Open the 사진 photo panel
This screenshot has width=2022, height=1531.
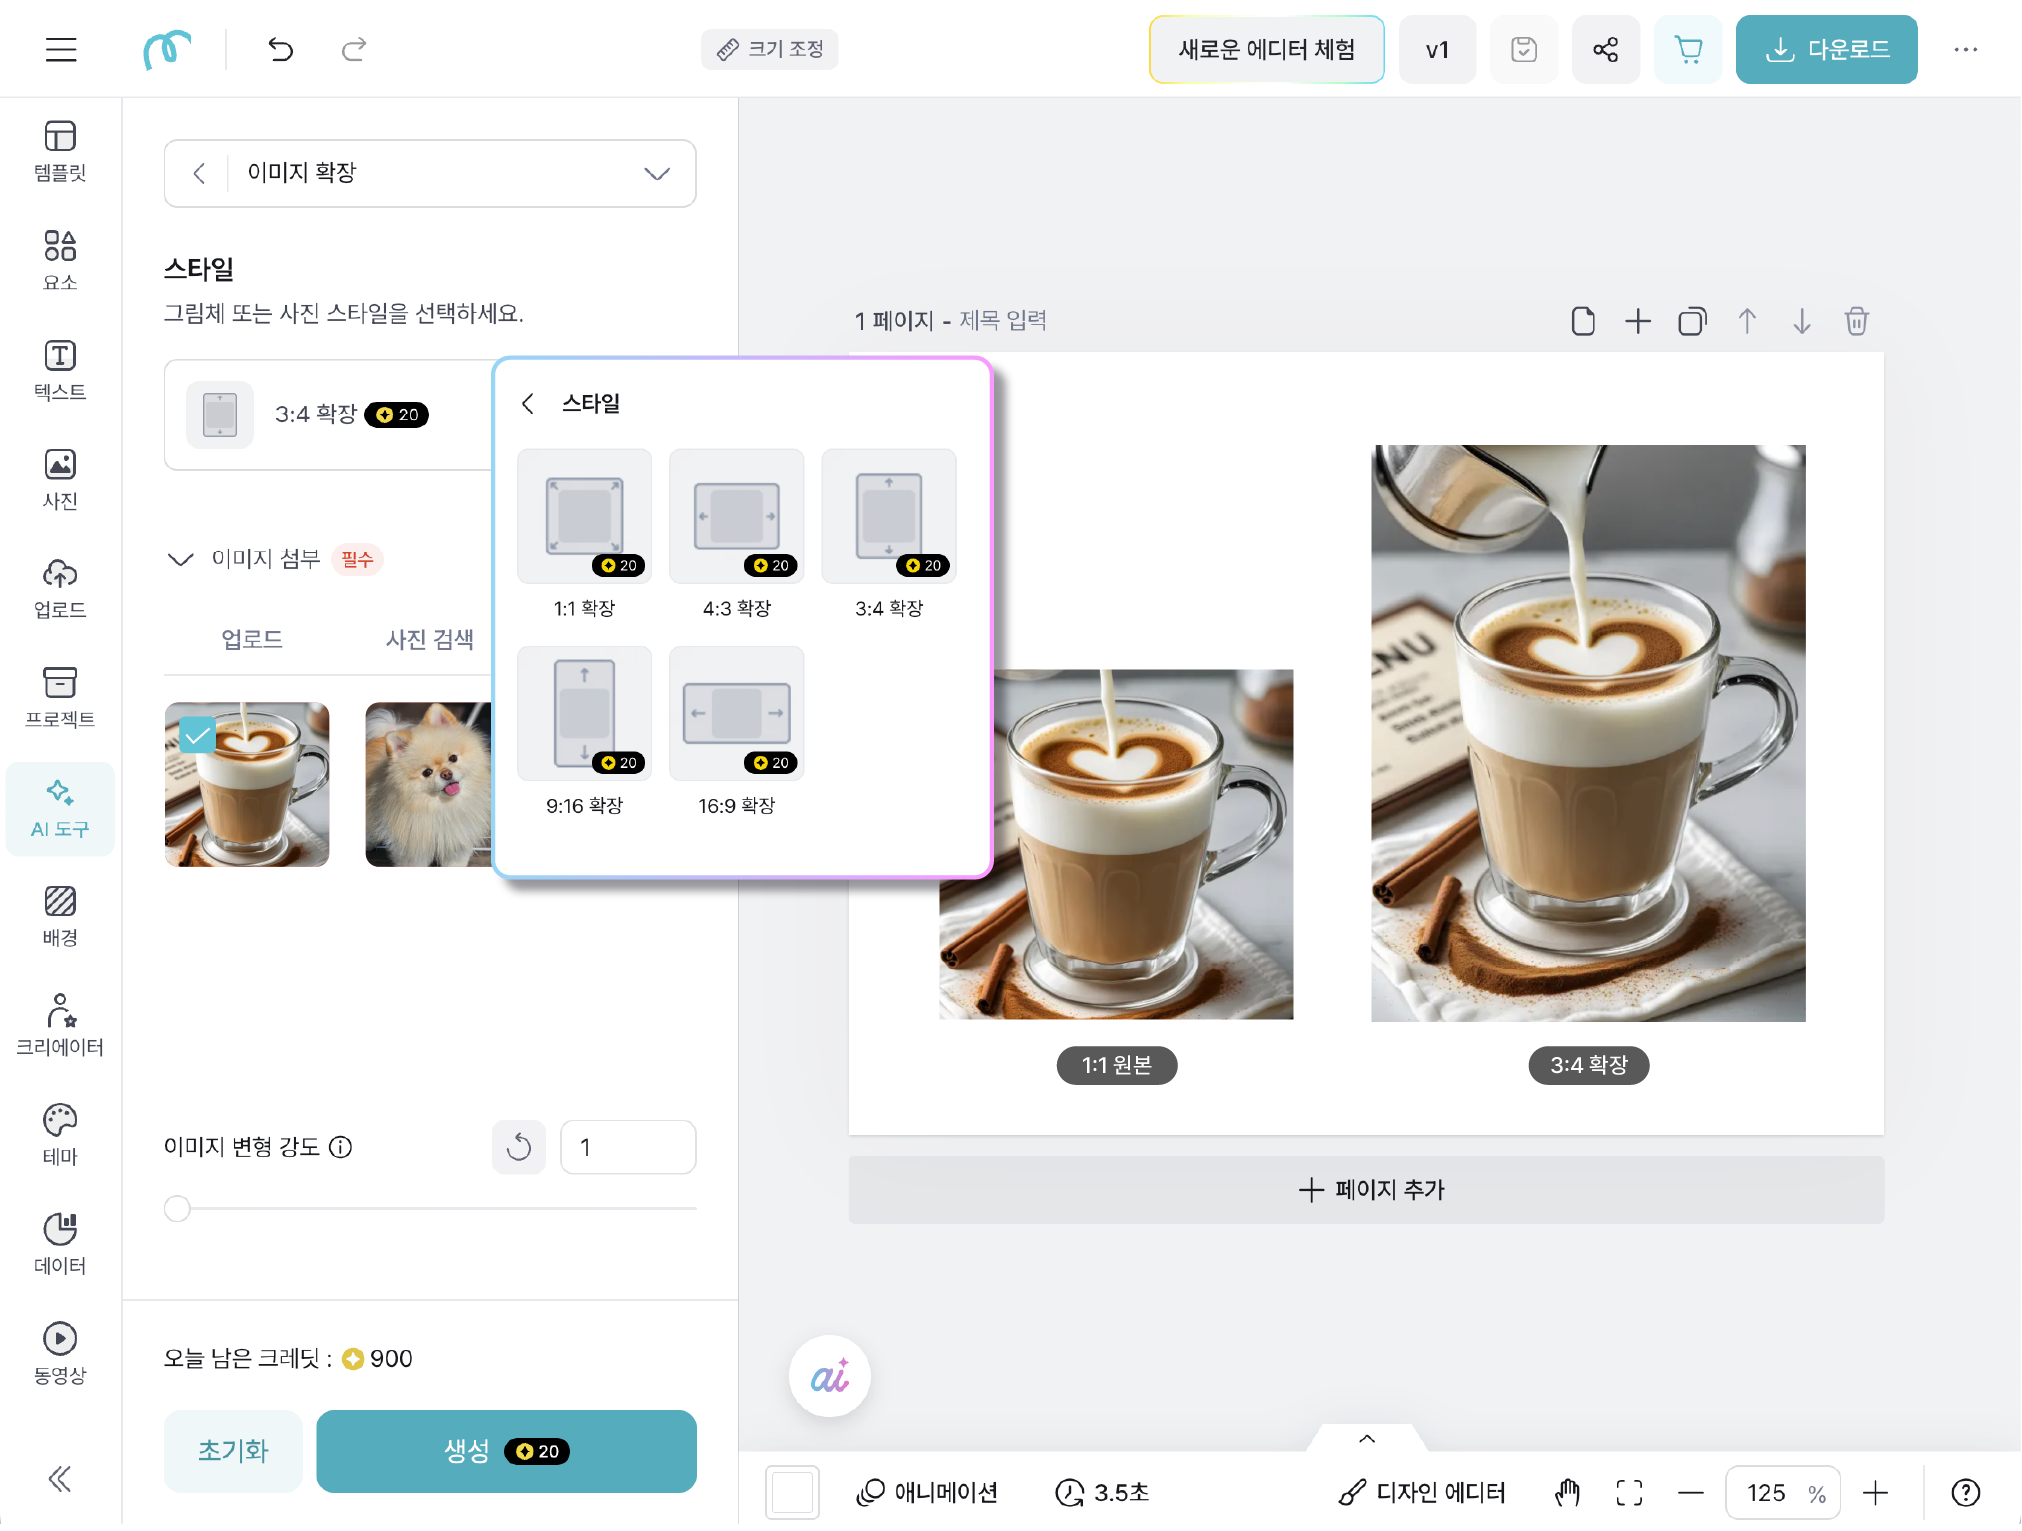[60, 479]
